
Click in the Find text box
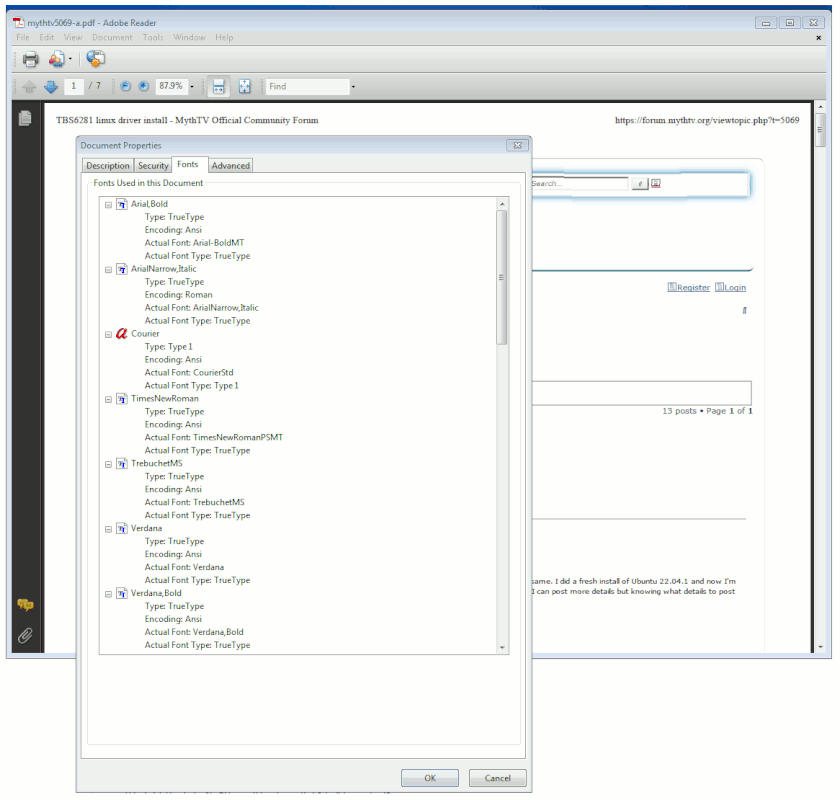coord(308,86)
